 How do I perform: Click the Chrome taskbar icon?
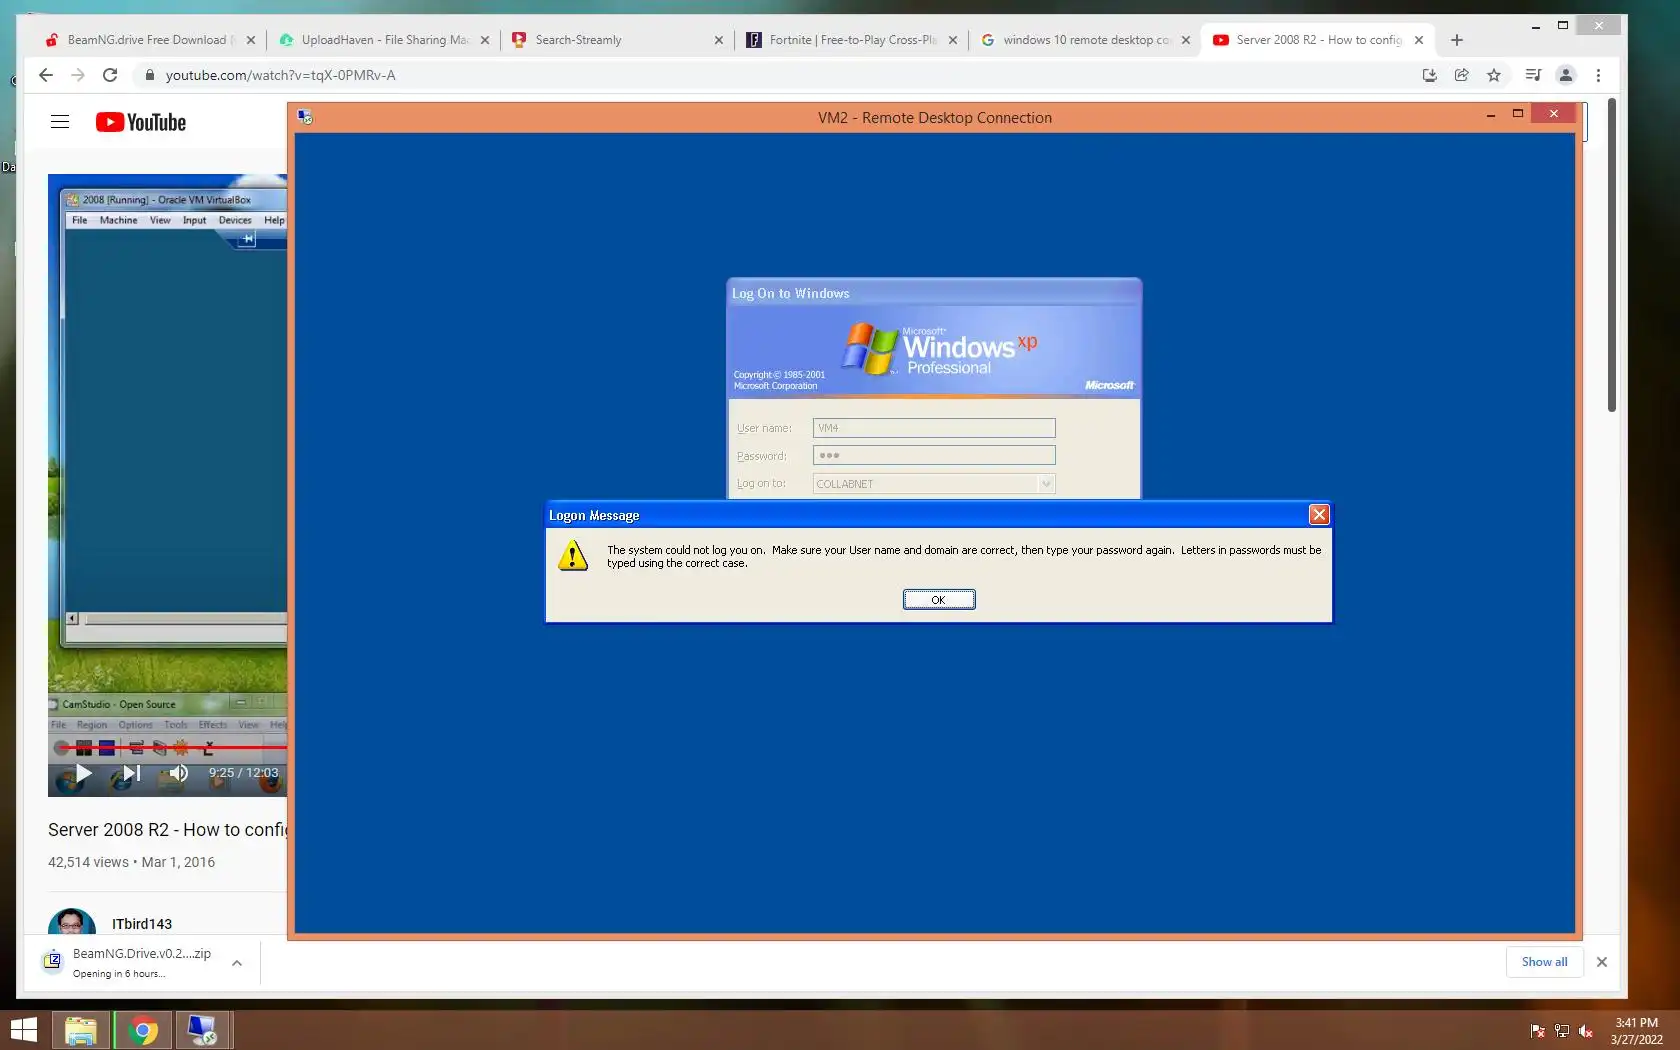pyautogui.click(x=143, y=1030)
